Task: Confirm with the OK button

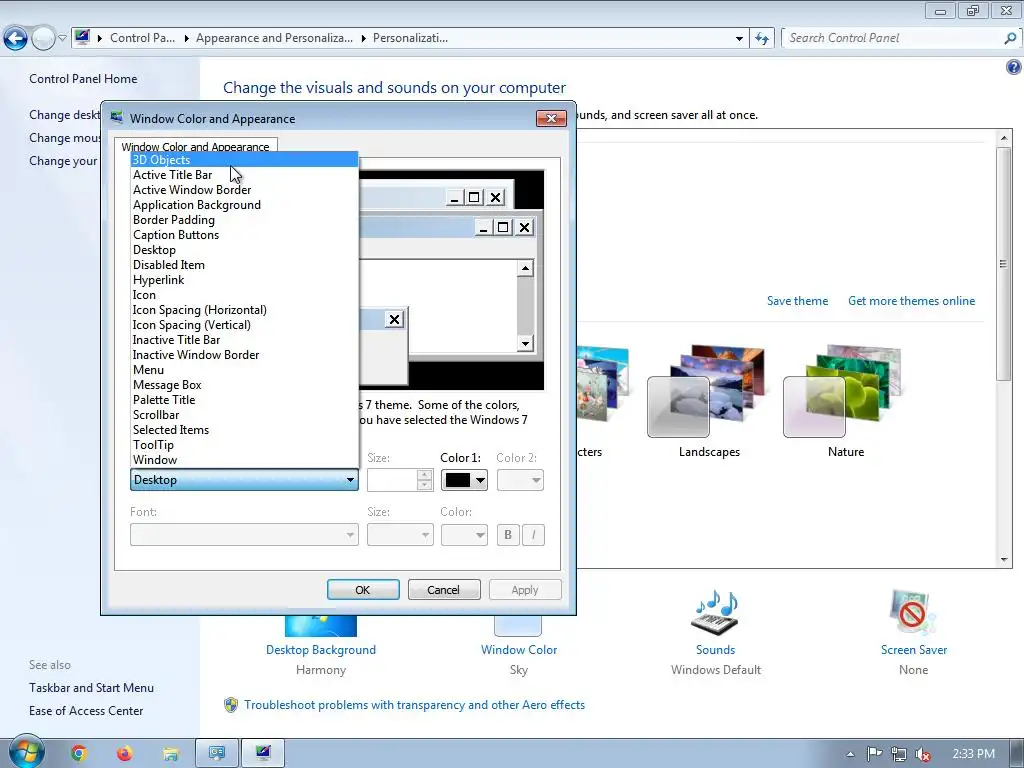Action: tap(363, 590)
